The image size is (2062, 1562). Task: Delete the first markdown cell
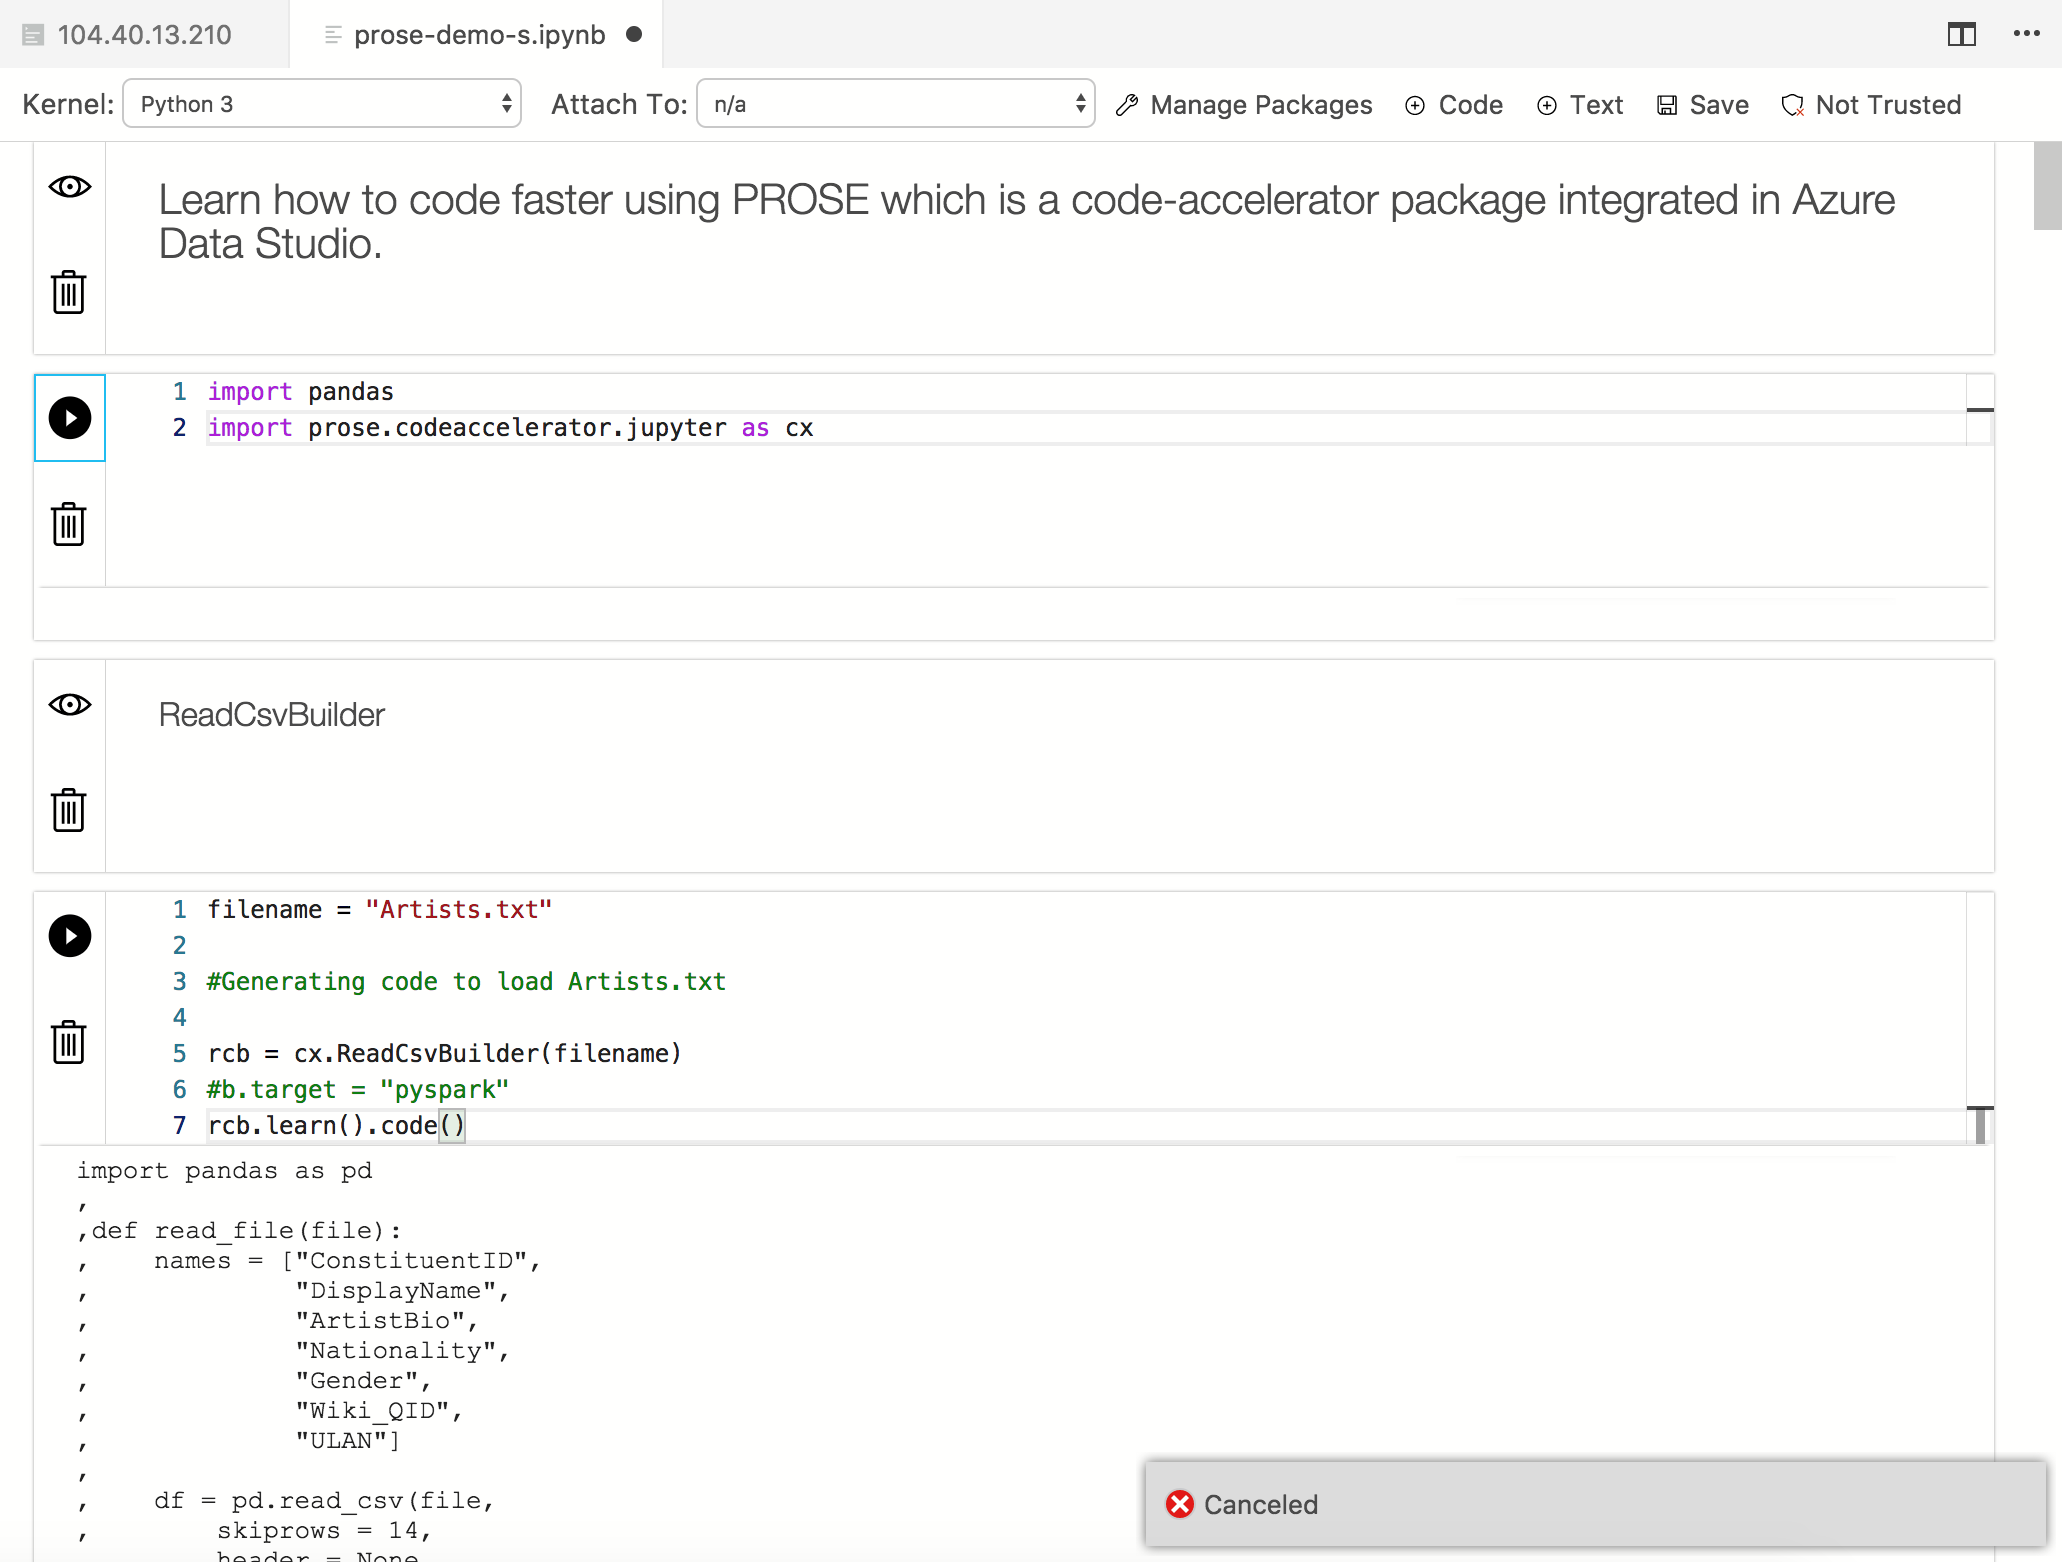point(68,292)
